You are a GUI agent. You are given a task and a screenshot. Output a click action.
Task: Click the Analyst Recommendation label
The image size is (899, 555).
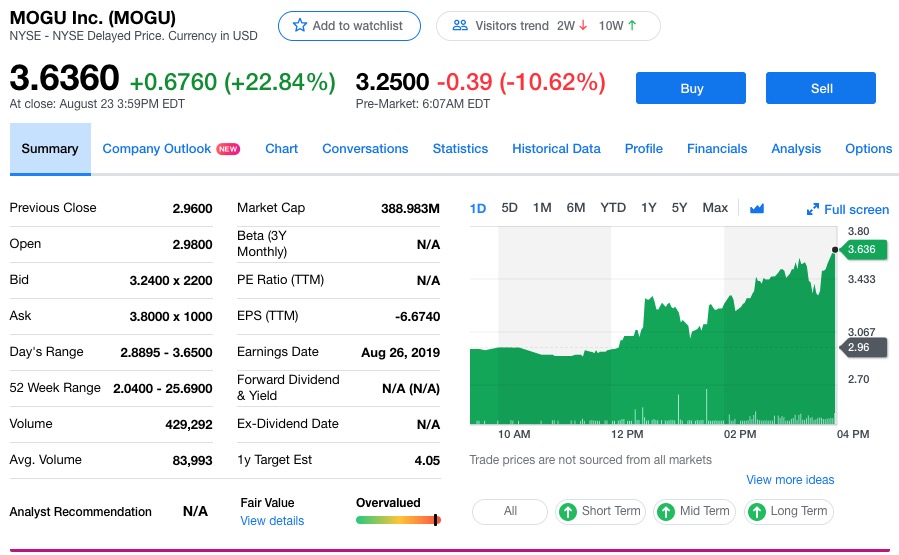pyautogui.click(x=81, y=511)
